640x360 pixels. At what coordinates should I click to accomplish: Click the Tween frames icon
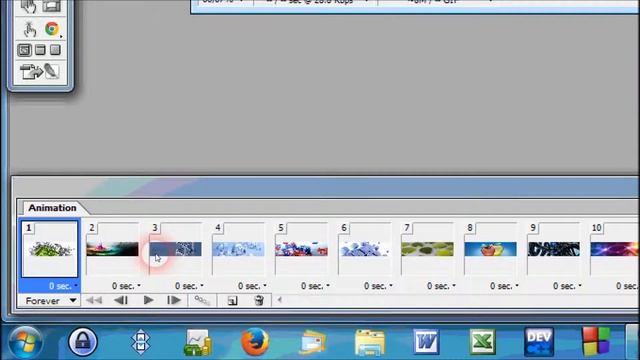pos(202,300)
